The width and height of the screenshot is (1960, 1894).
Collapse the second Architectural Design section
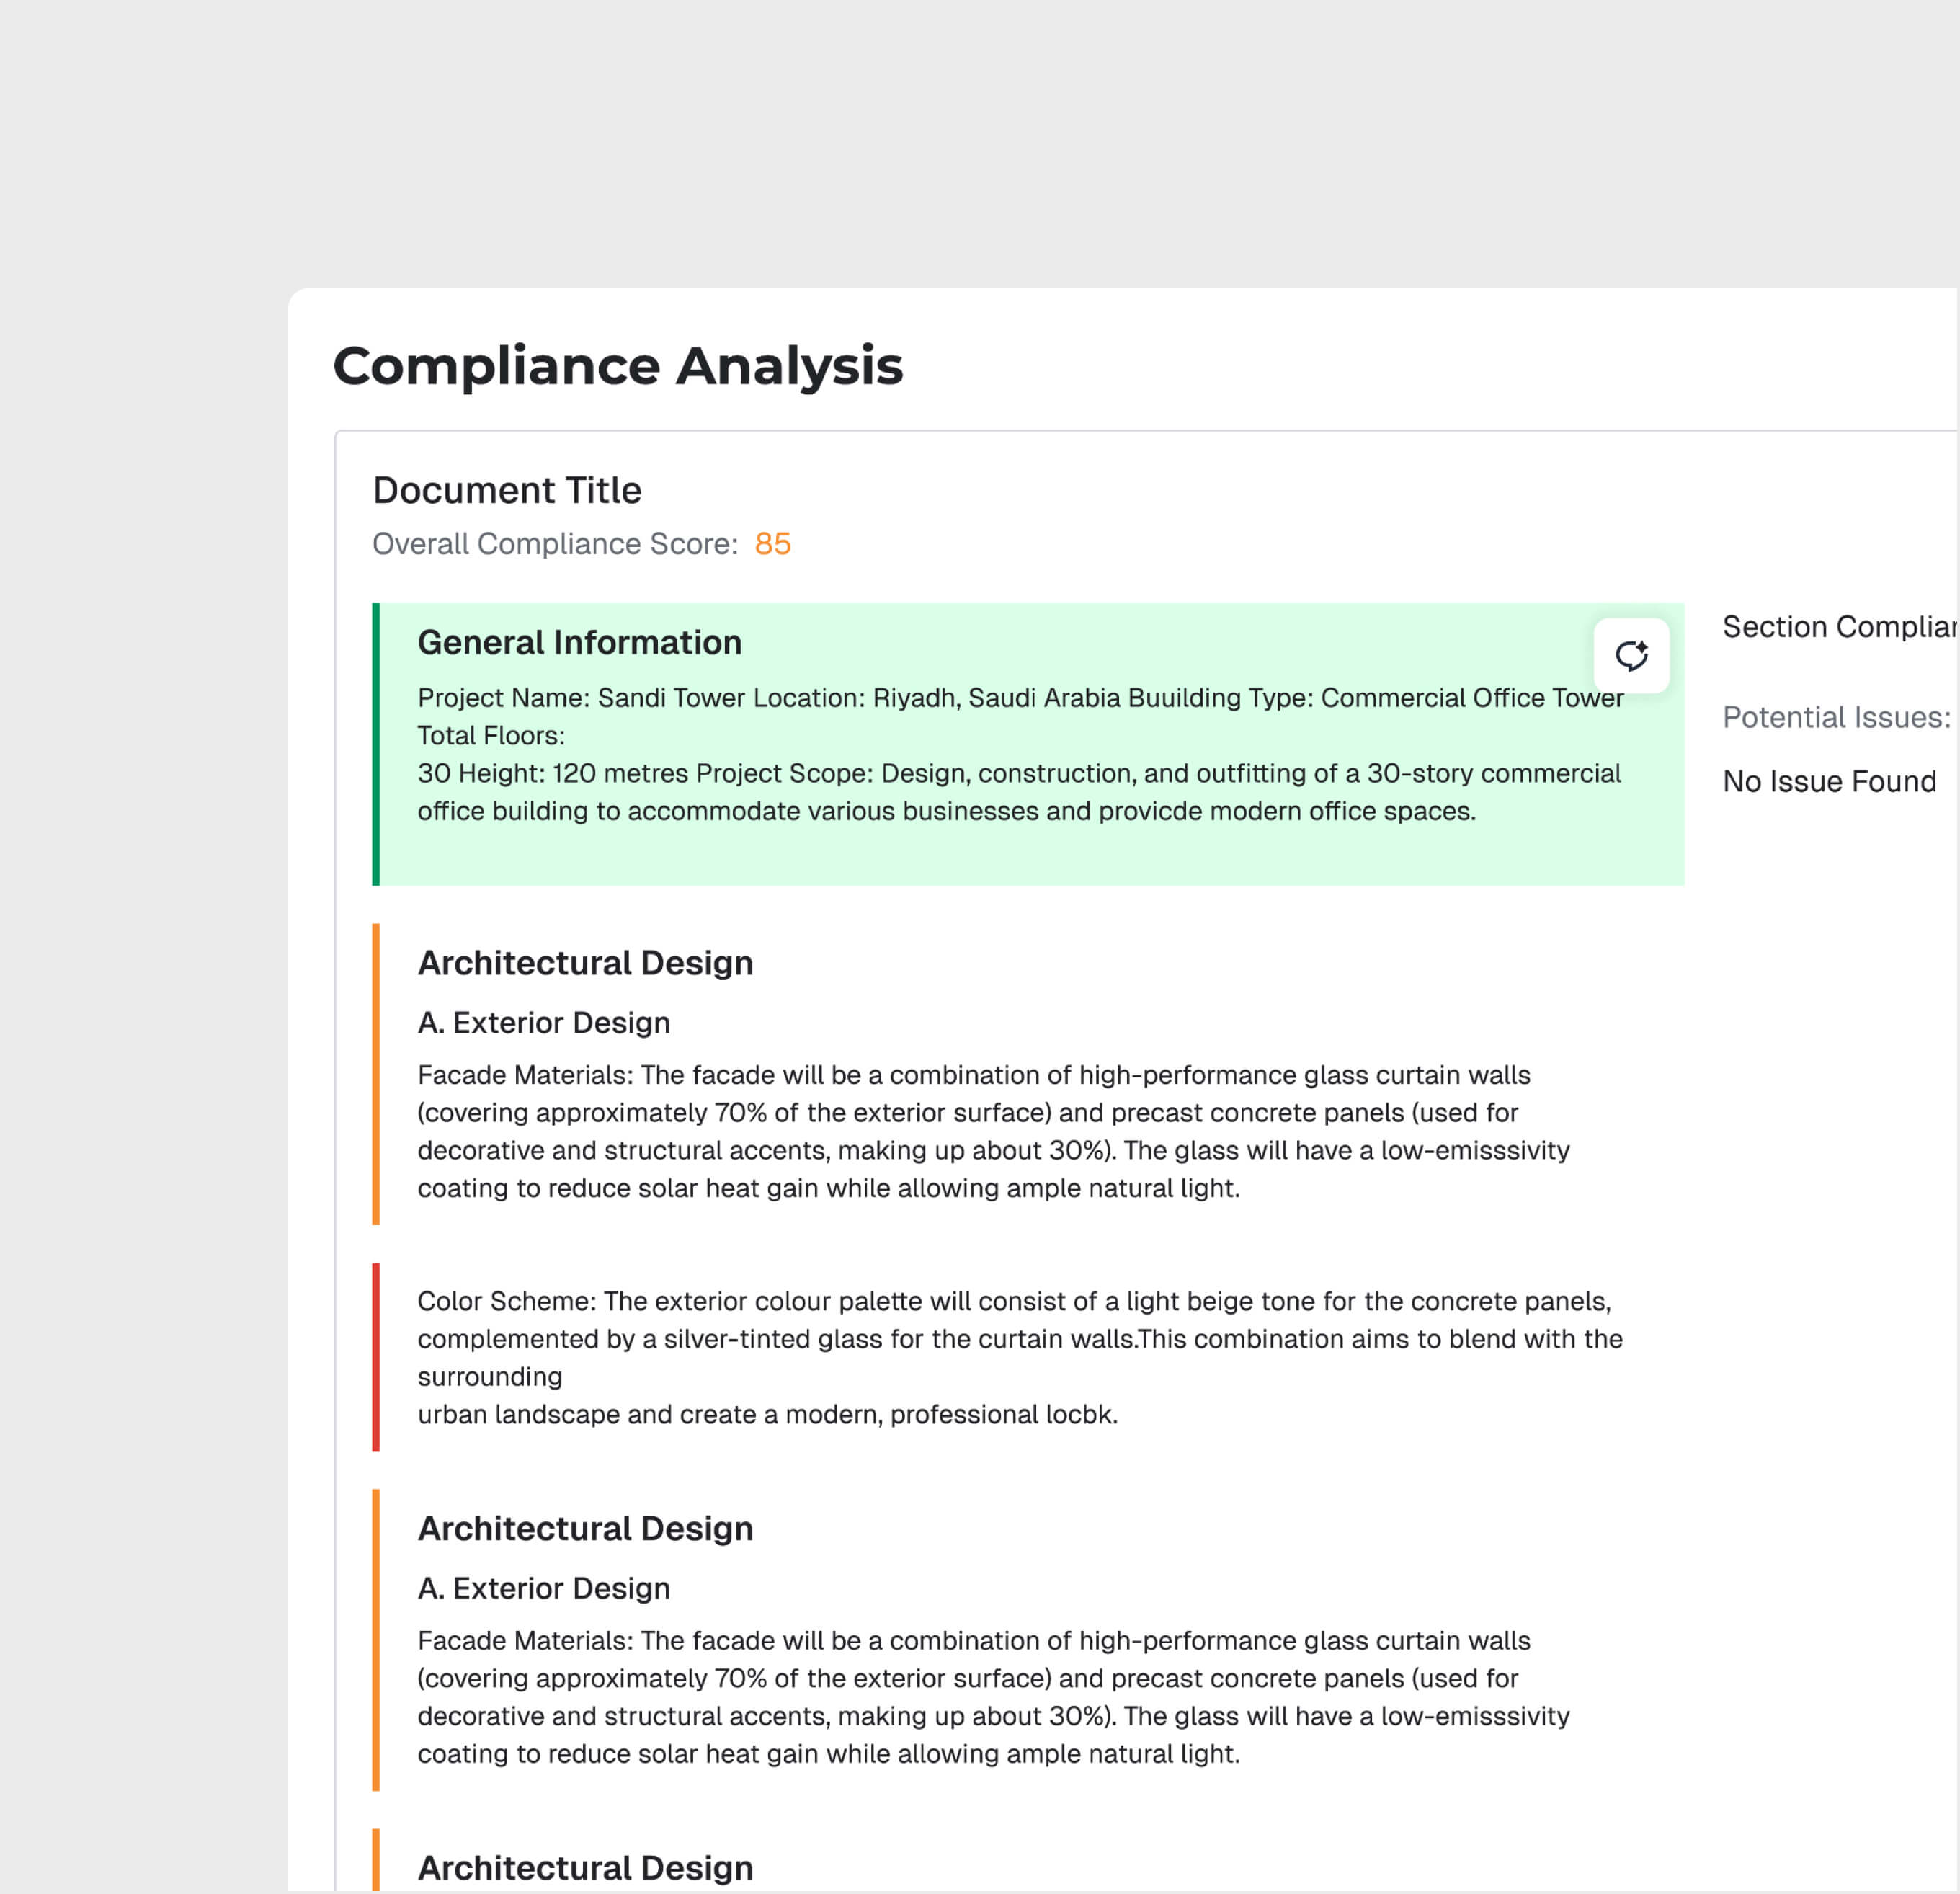click(585, 1528)
